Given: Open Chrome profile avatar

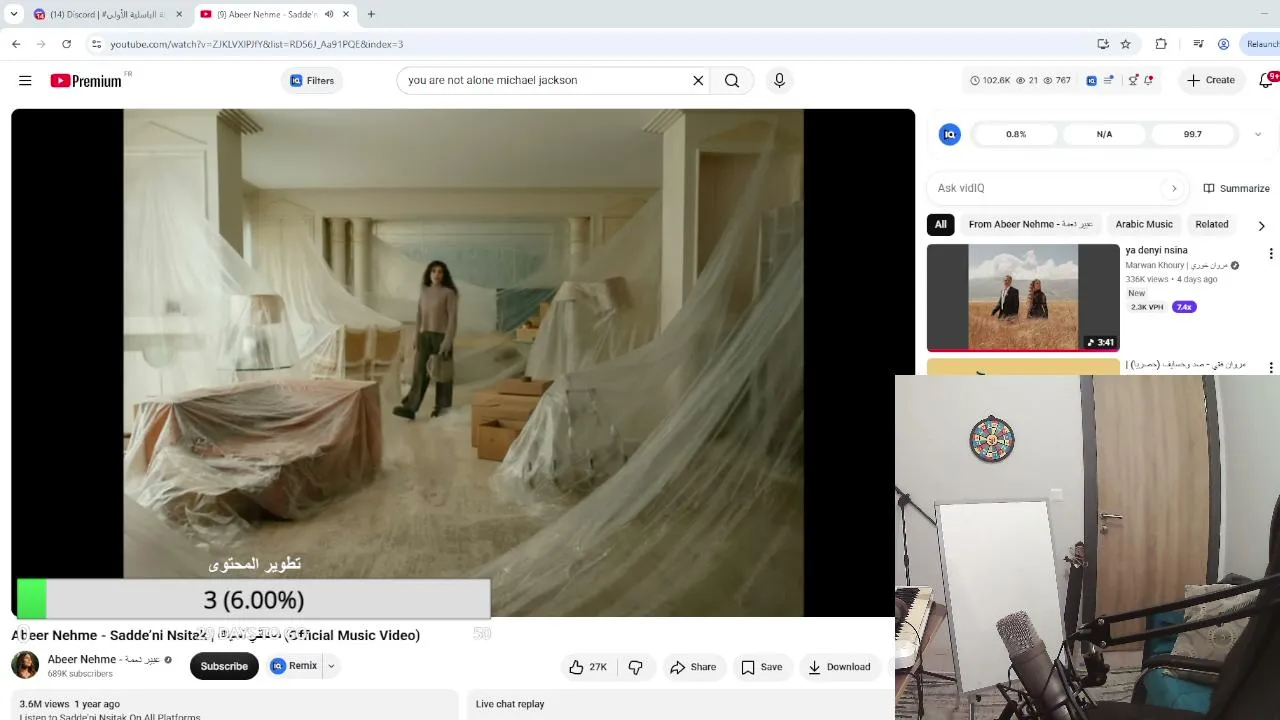Looking at the screenshot, I should (x=1223, y=44).
